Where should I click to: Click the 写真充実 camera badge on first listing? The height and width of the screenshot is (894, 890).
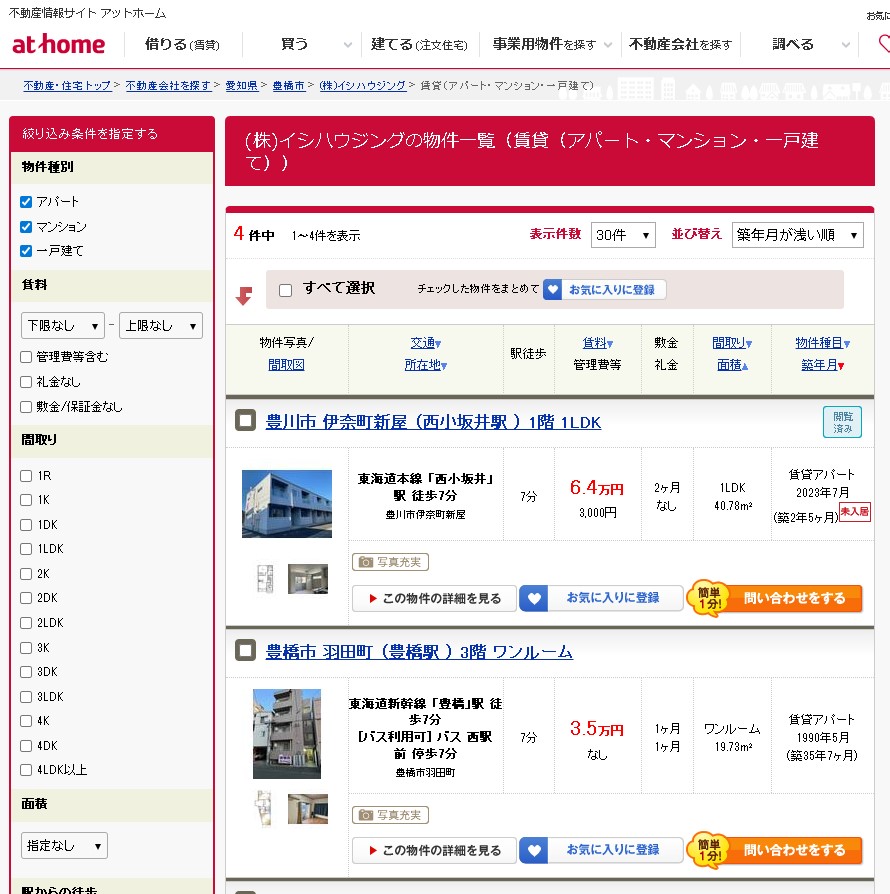click(391, 562)
